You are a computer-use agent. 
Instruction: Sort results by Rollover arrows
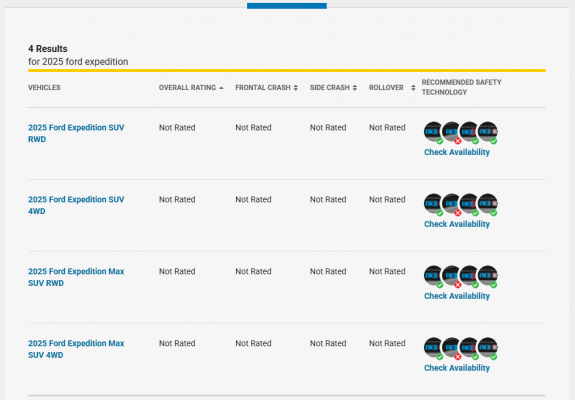click(x=413, y=88)
